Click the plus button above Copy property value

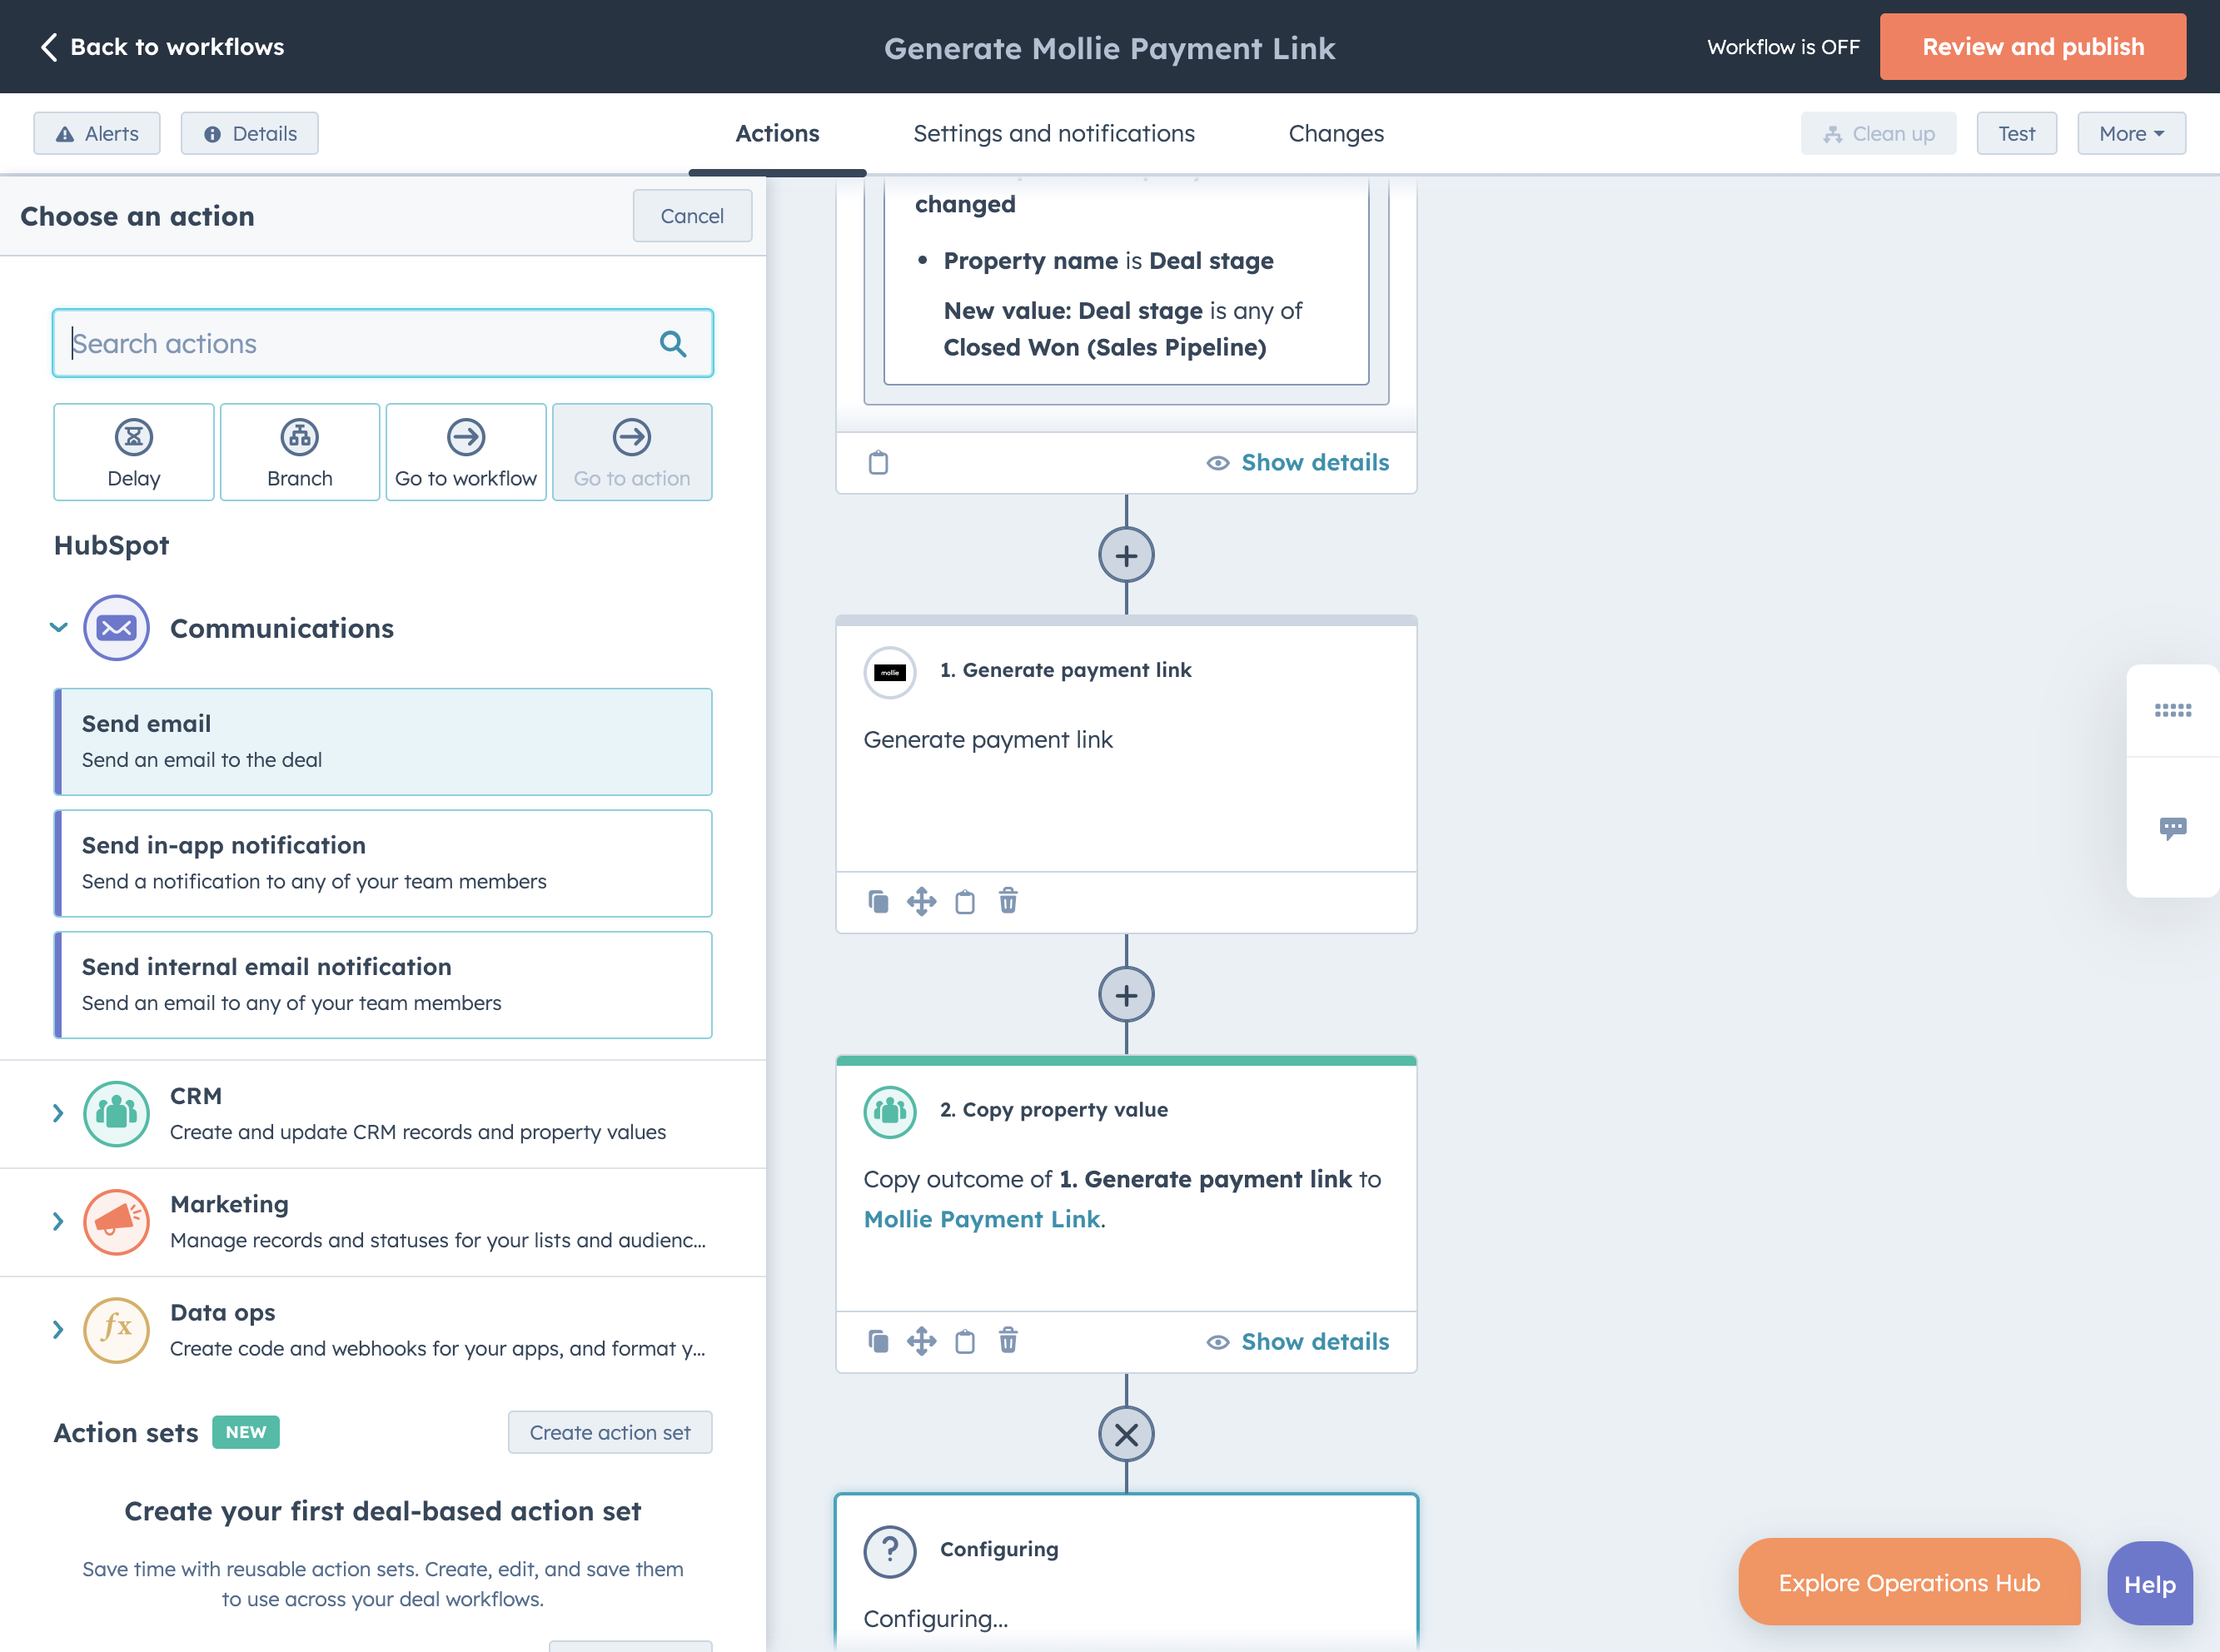click(1126, 995)
